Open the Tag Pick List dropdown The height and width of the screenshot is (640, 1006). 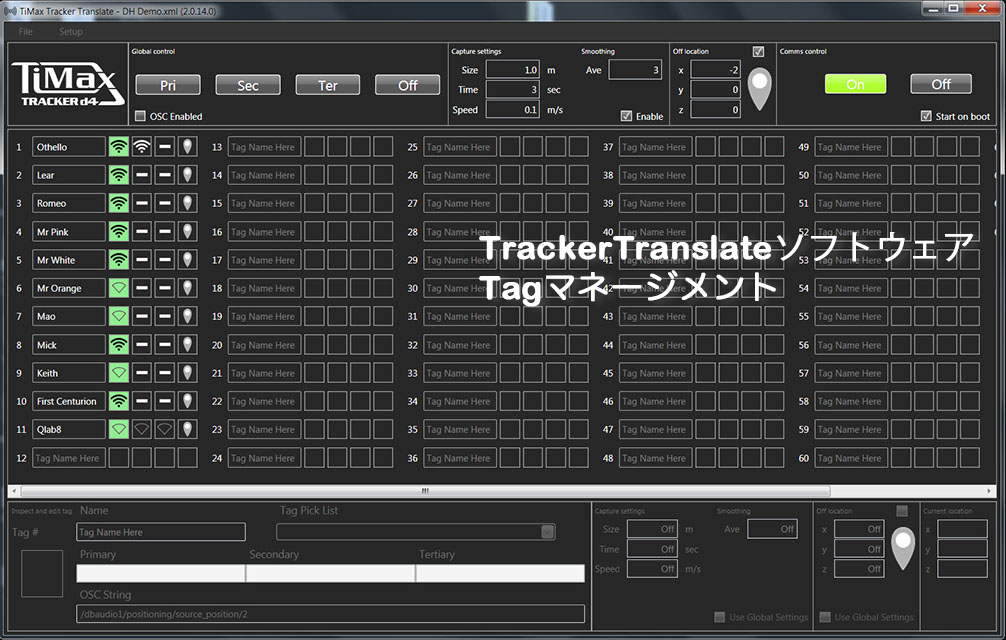(x=547, y=532)
